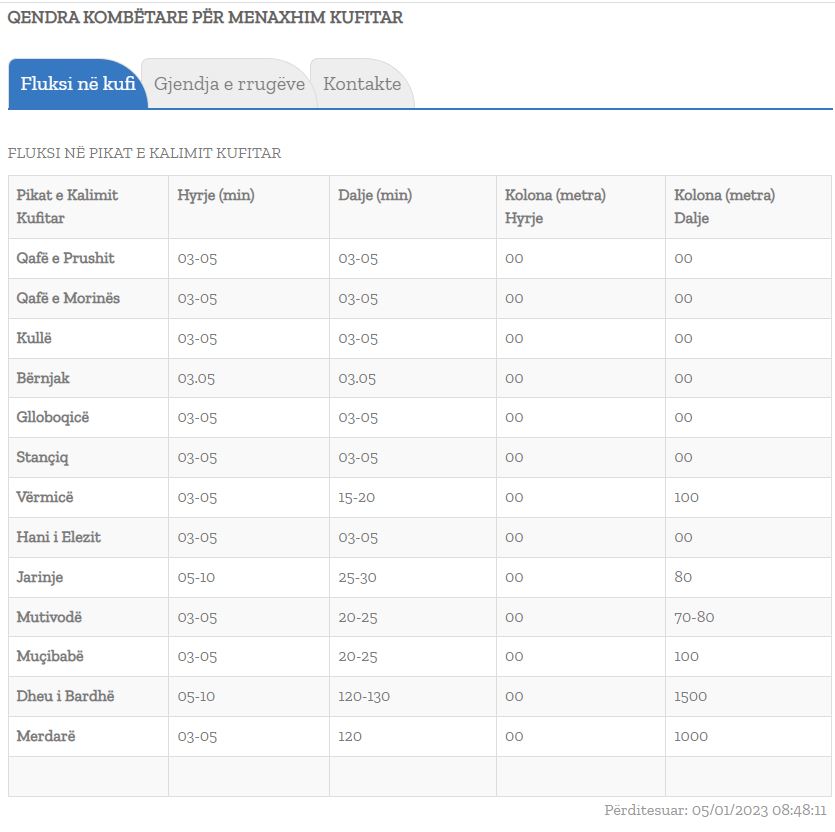Click the Jarinje border point name
This screenshot has height=832, width=835.
[x=40, y=577]
